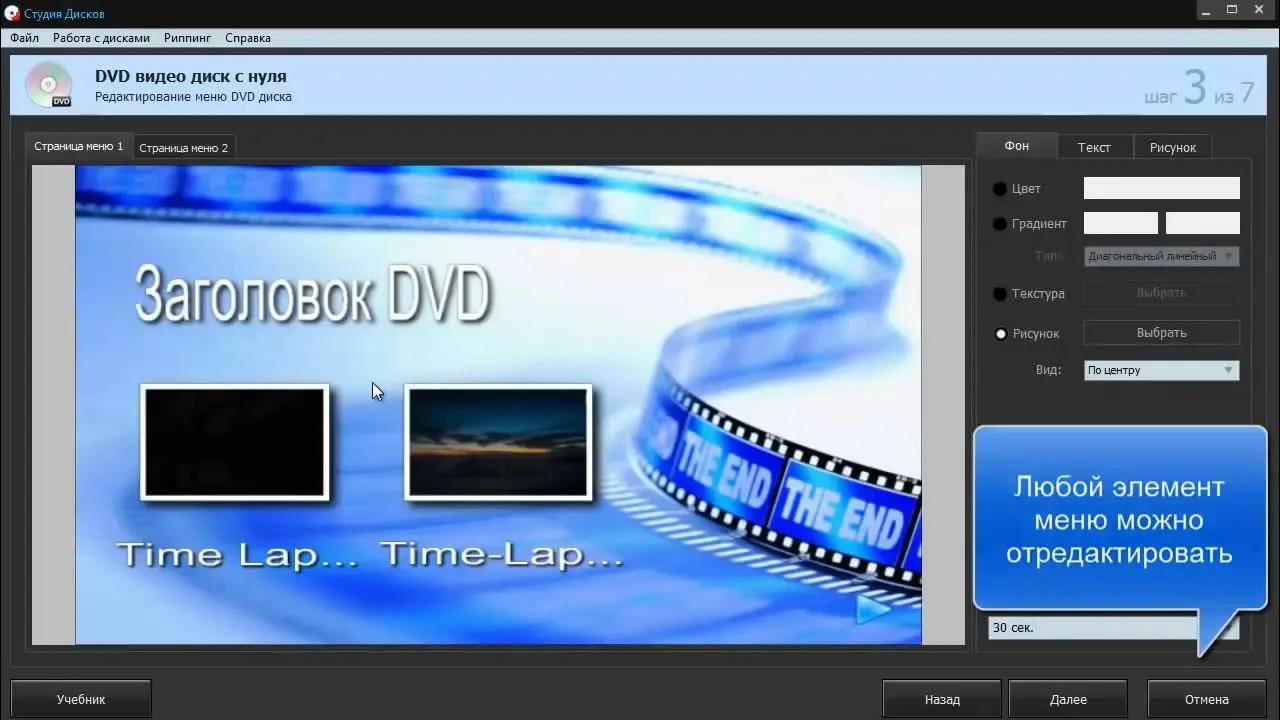The height and width of the screenshot is (720, 1280).
Task: Select the black first video thumbnail
Action: (235, 442)
